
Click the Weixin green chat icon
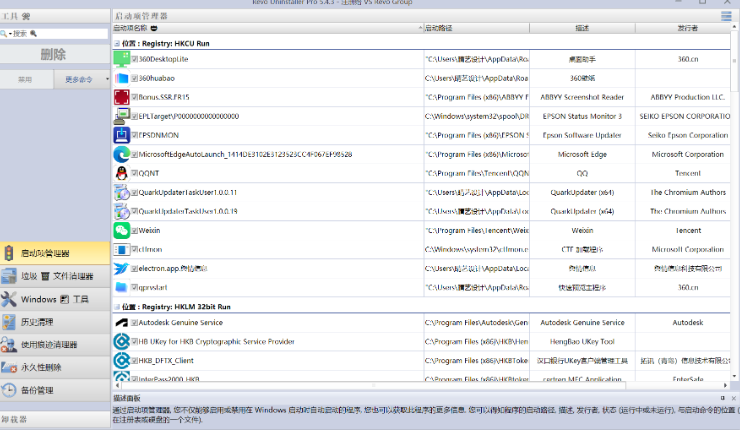pos(121,230)
